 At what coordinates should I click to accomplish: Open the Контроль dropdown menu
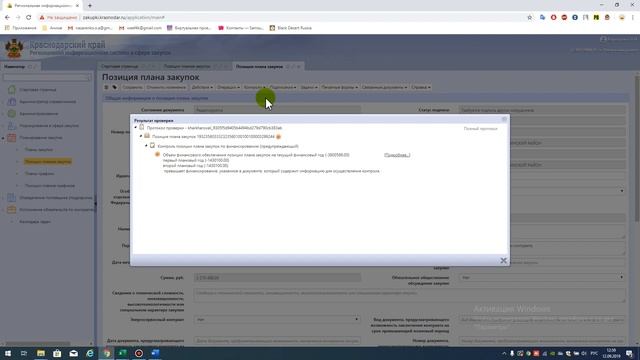tap(254, 87)
